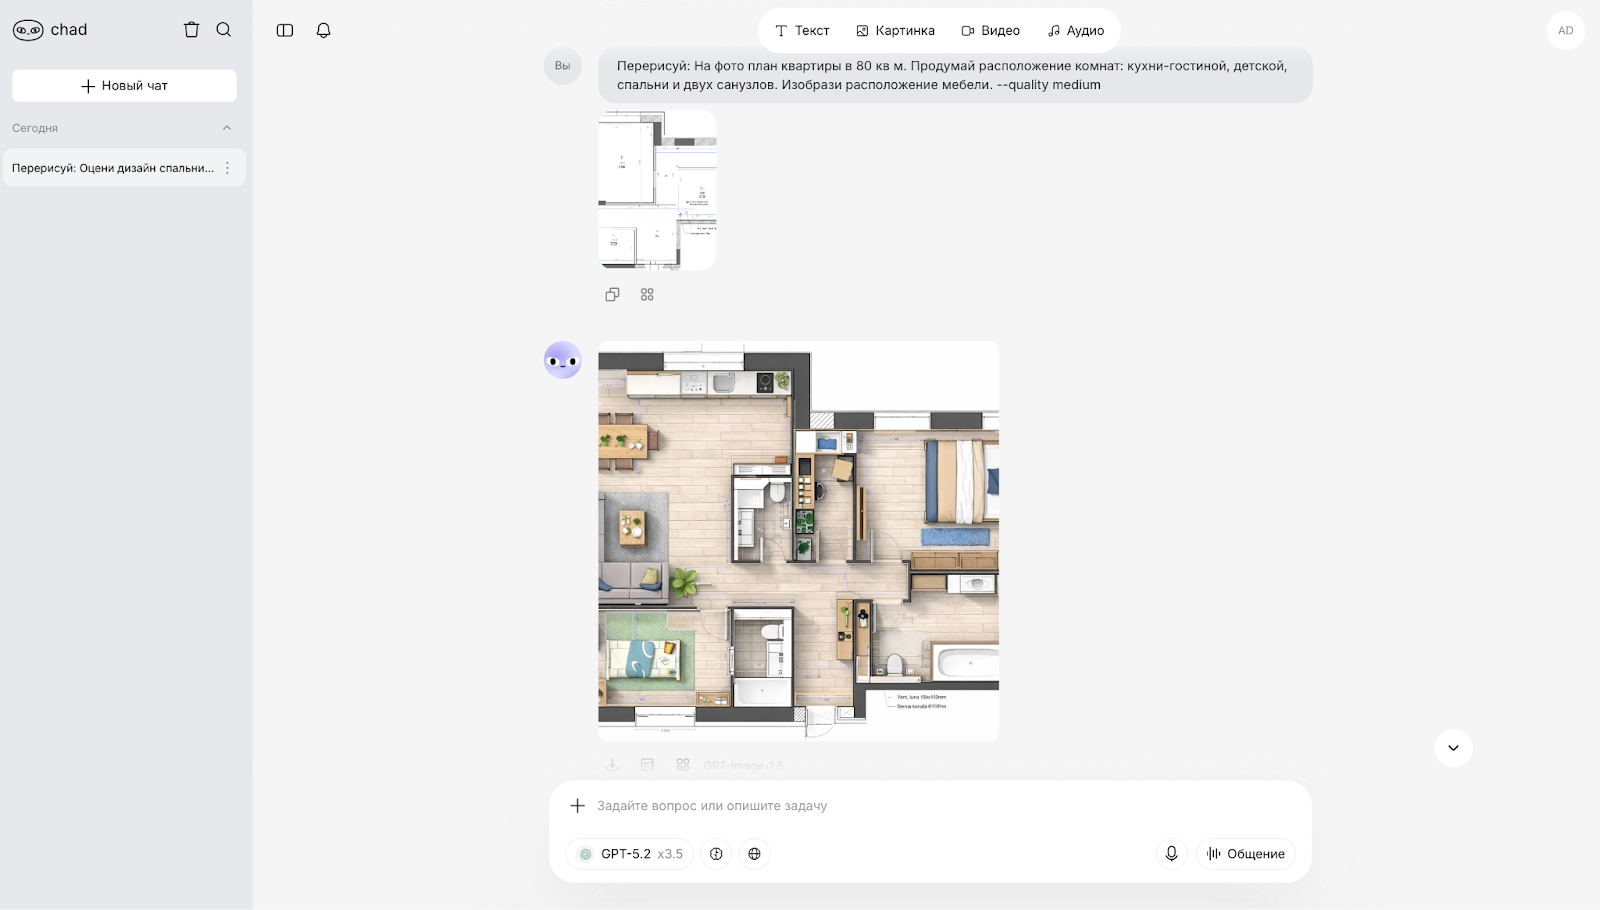Open three-dot menu for the chat item
The width and height of the screenshot is (1600, 910).
227,168
